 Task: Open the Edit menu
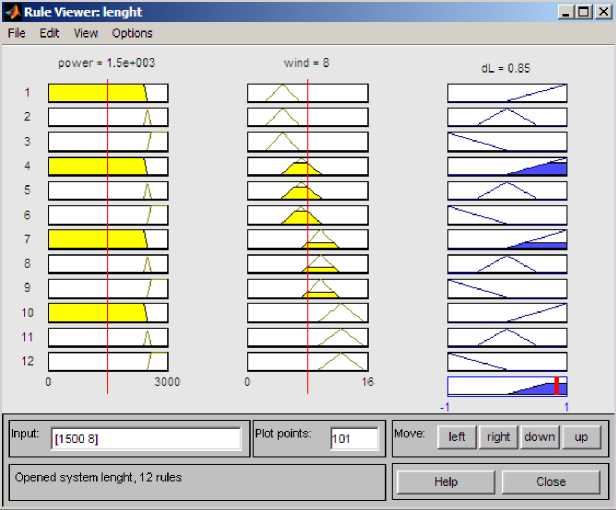pos(50,33)
